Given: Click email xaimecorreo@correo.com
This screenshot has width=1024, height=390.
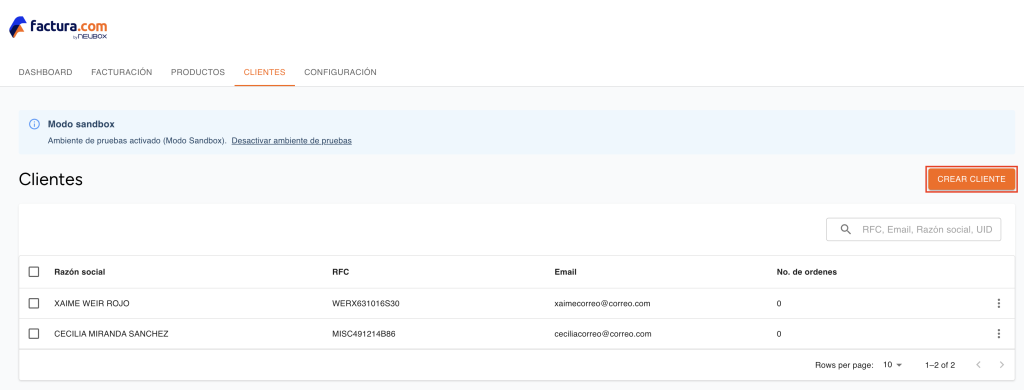Looking at the screenshot, I should pyautogui.click(x=602, y=303).
